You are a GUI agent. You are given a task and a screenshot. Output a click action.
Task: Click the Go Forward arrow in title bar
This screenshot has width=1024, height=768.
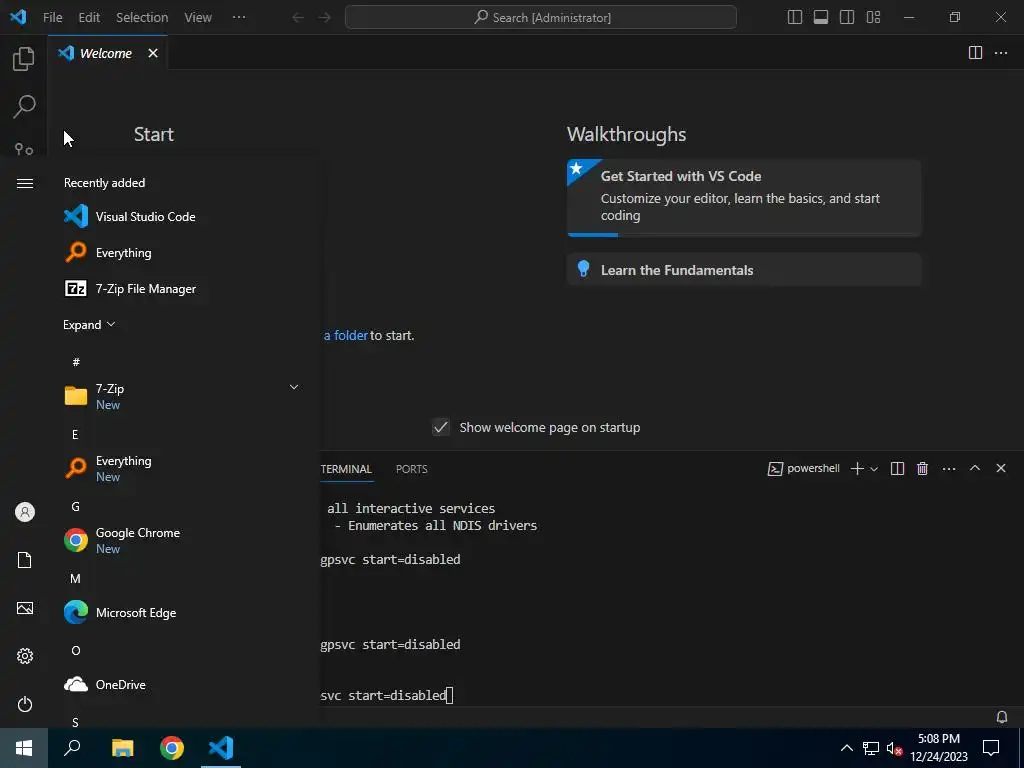coord(325,18)
